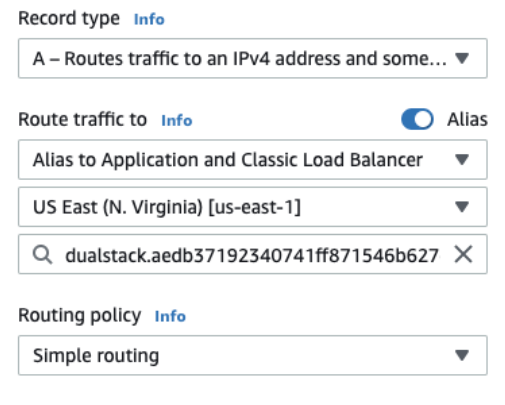505x405 pixels.
Task: Select the us-east-1 text in region box
Action: click(254, 207)
